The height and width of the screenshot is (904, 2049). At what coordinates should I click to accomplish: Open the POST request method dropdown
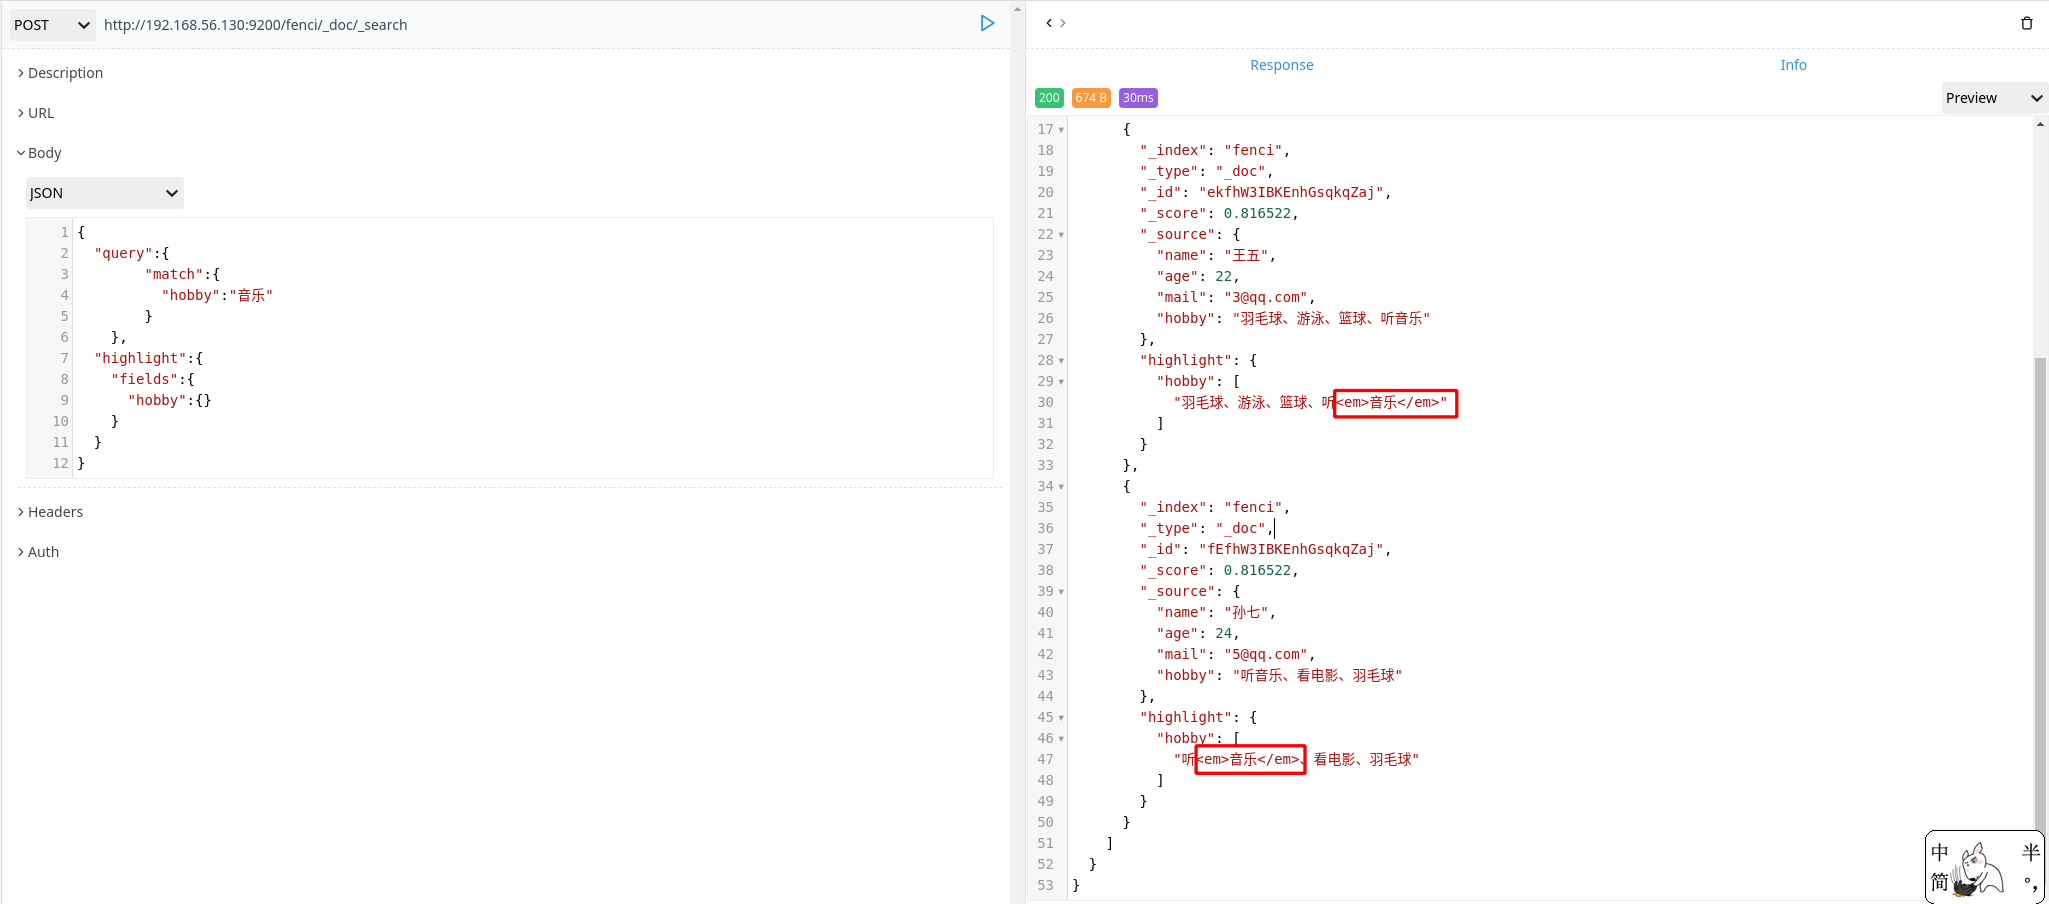click(x=50, y=24)
